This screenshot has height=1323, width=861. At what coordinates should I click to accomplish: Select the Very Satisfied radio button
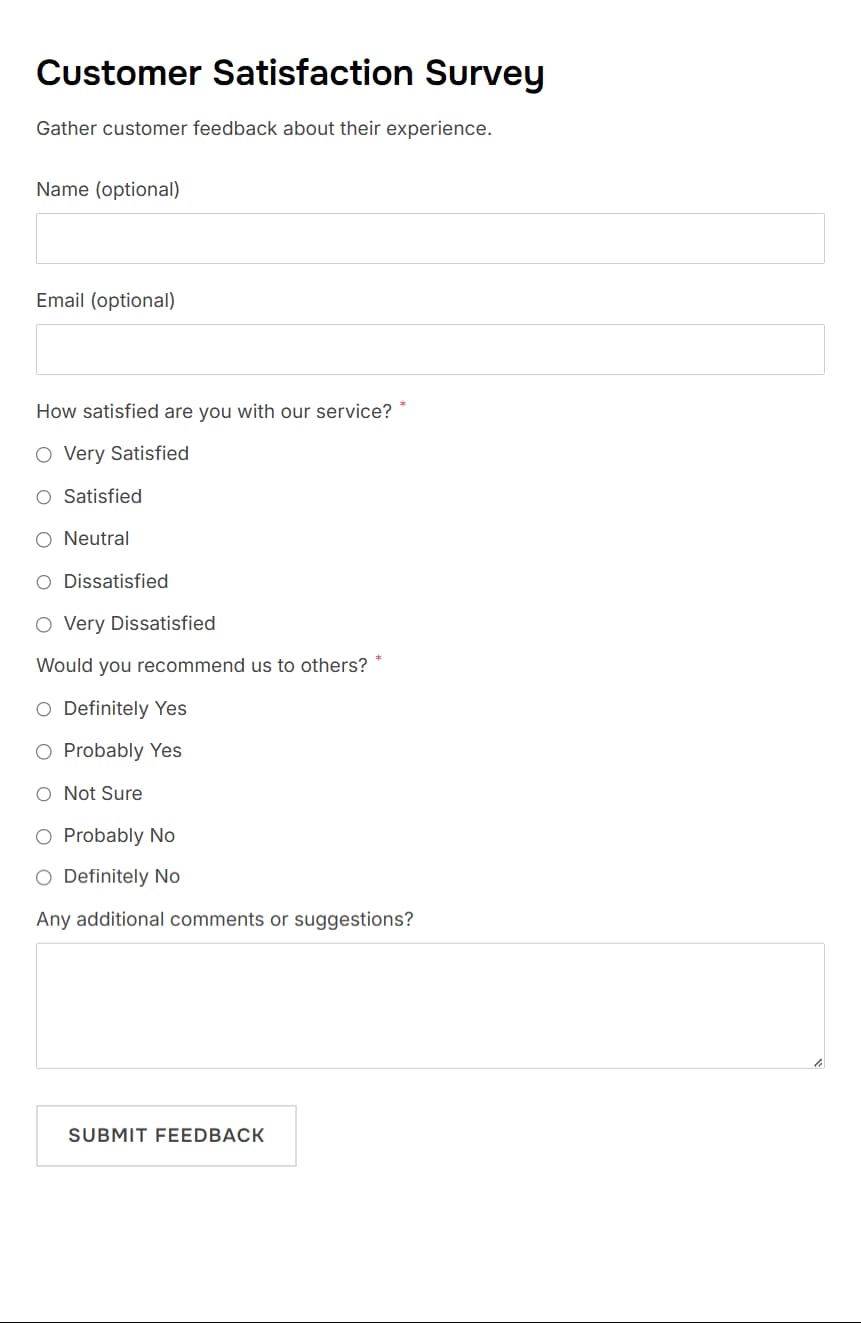tap(44, 454)
